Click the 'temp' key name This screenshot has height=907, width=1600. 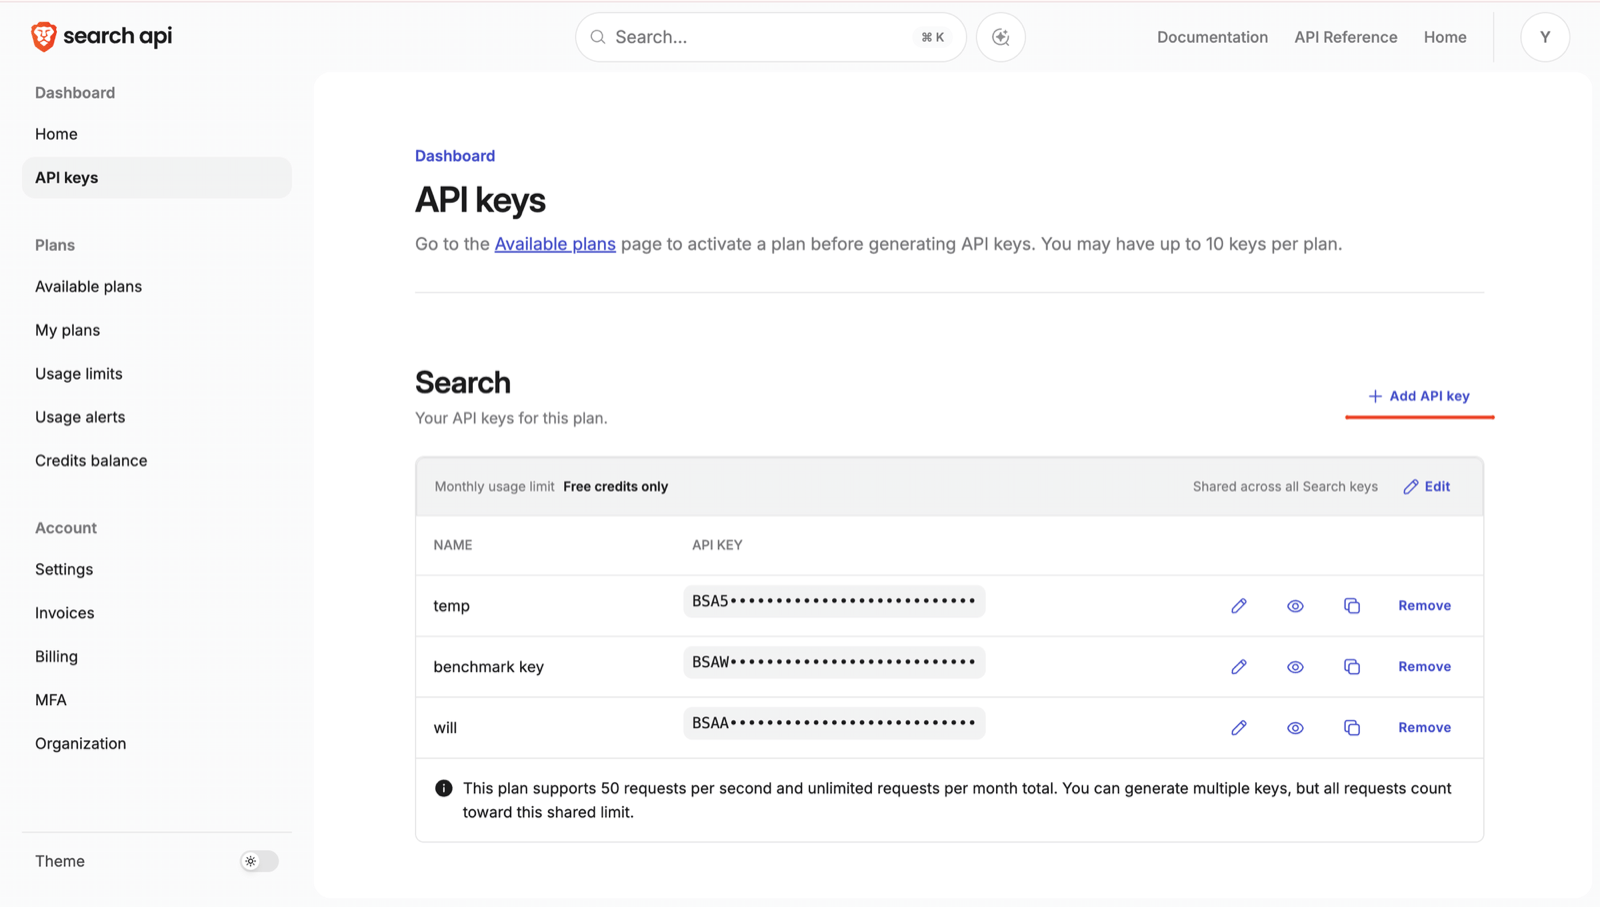tap(451, 606)
